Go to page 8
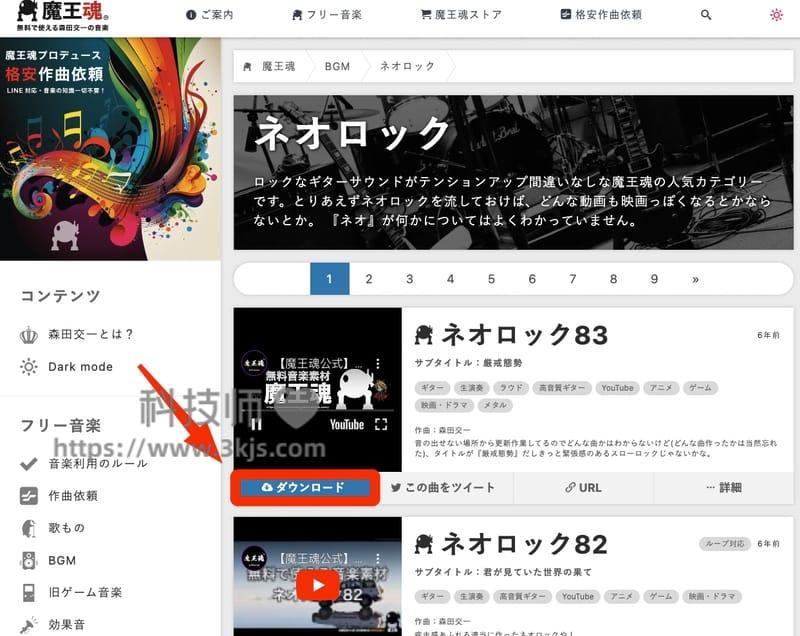800x636 pixels. 613,279
